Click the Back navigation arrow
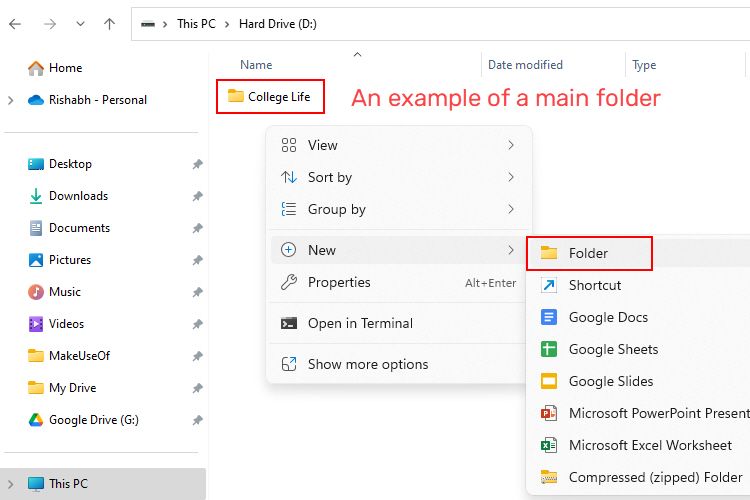The height and width of the screenshot is (500, 750). click(15, 23)
